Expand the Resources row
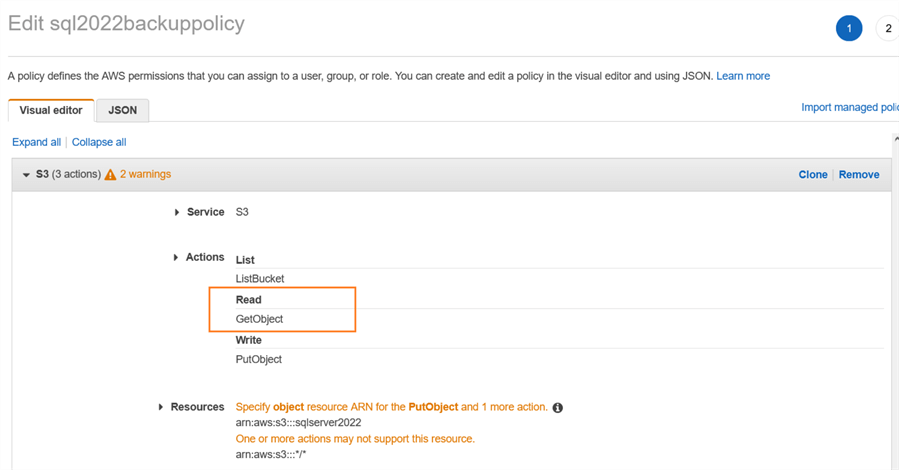The height and width of the screenshot is (470, 899). pyautogui.click(x=161, y=407)
